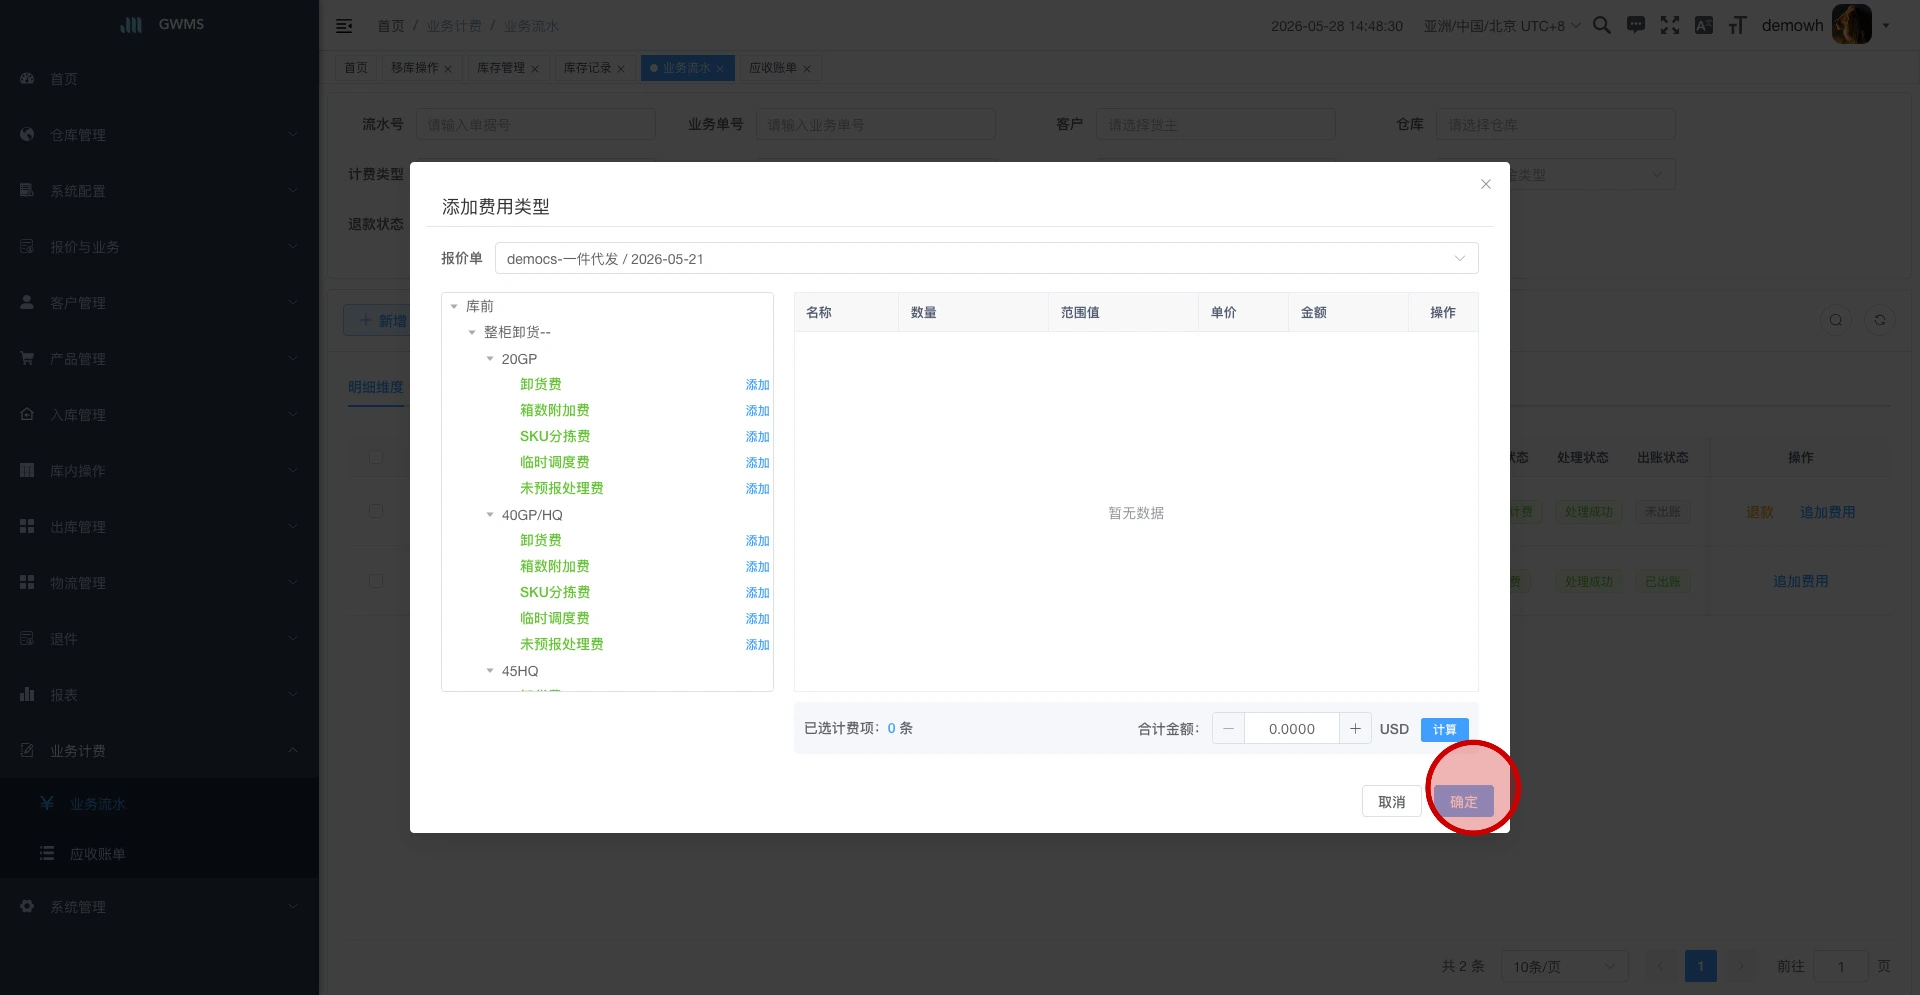1920x995 pixels.
Task: Increase 合计金额 with the plus button
Action: click(1355, 728)
